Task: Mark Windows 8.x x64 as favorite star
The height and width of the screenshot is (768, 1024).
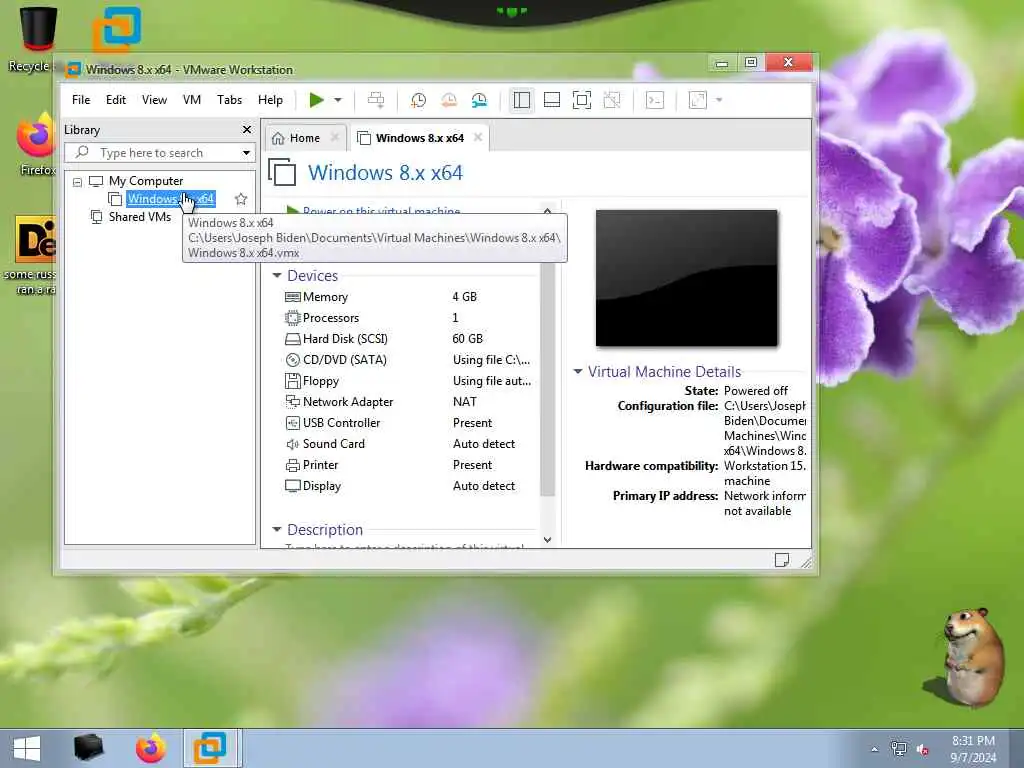Action: [x=241, y=199]
